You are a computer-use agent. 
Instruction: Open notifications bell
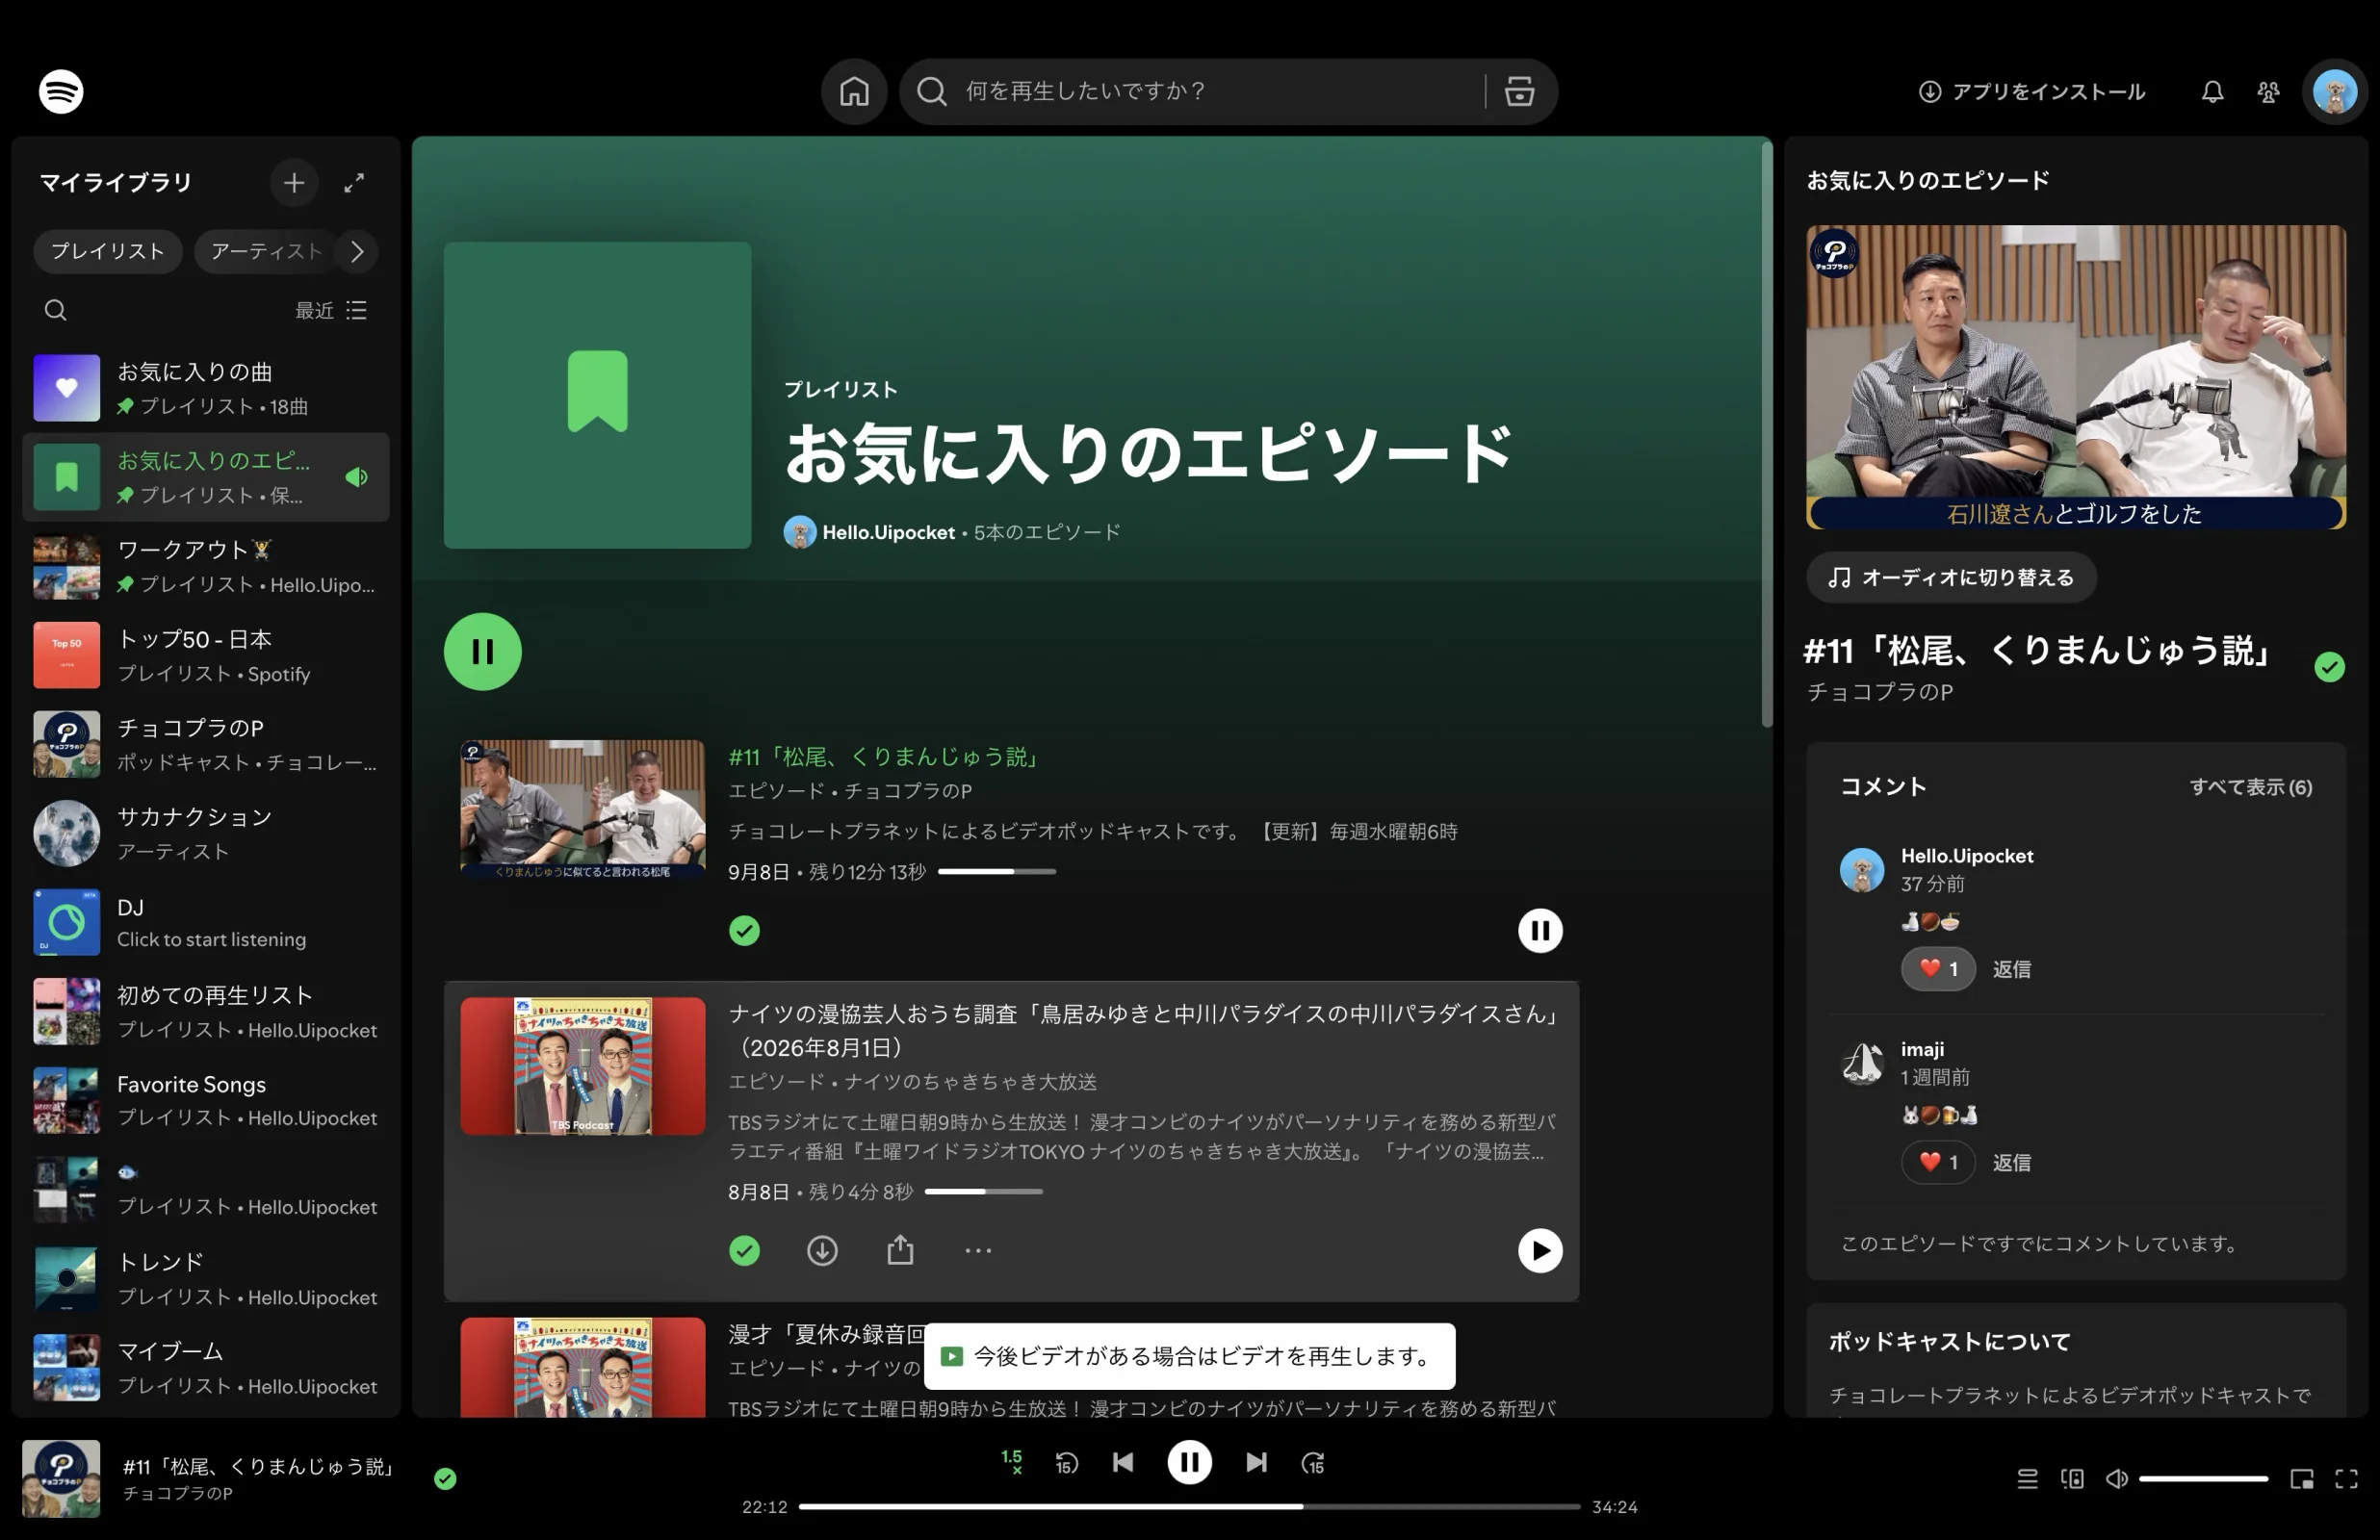pos(2212,92)
